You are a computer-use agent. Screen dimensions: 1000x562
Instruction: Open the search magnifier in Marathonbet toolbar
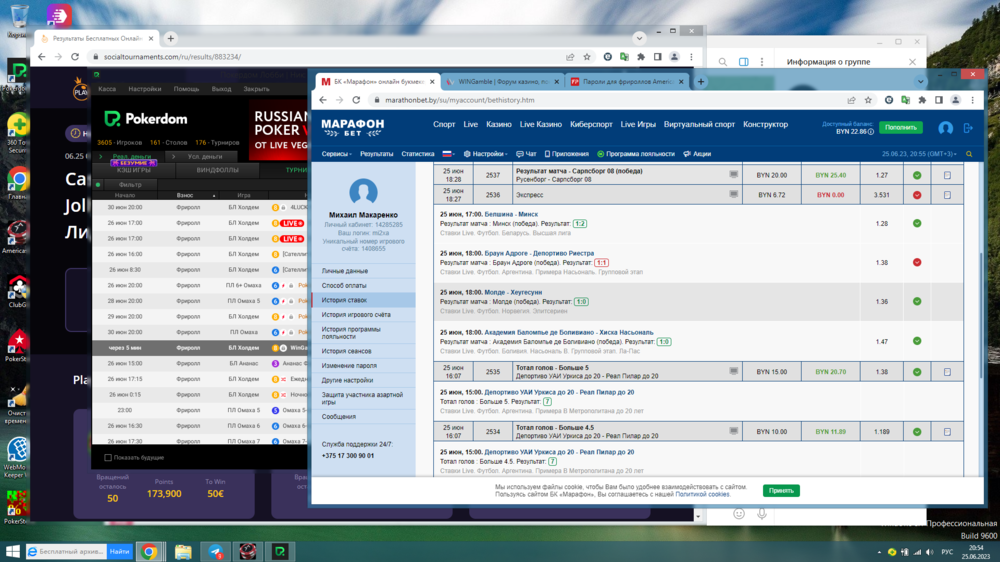[968, 154]
